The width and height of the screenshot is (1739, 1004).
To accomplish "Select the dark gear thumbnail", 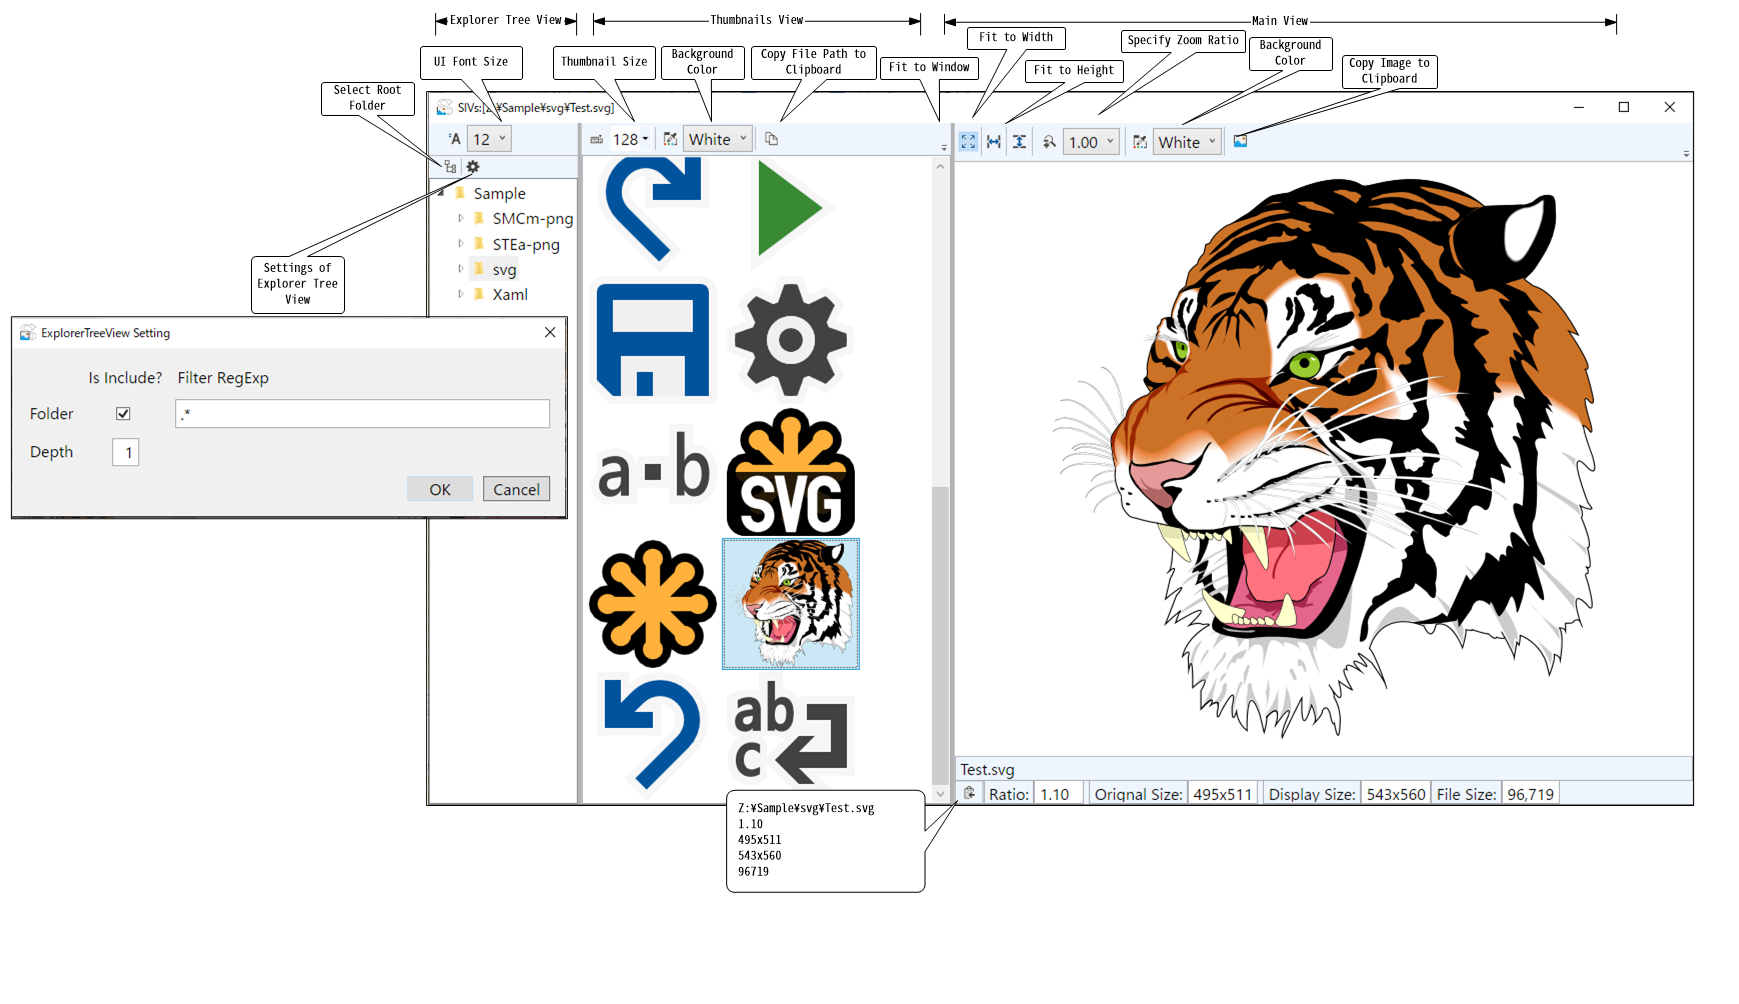I will tap(790, 340).
